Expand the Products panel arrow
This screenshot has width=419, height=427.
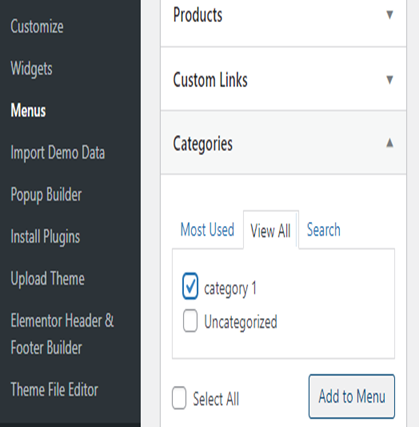(x=389, y=15)
